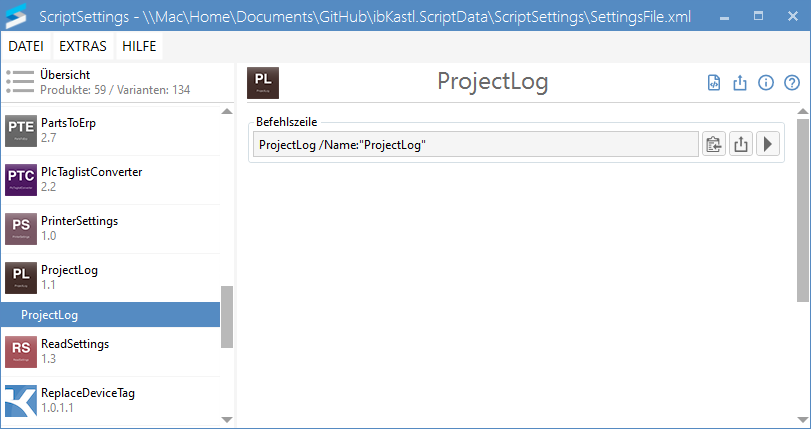Run the ProjectLog command
This screenshot has height=429, width=811.
click(768, 145)
